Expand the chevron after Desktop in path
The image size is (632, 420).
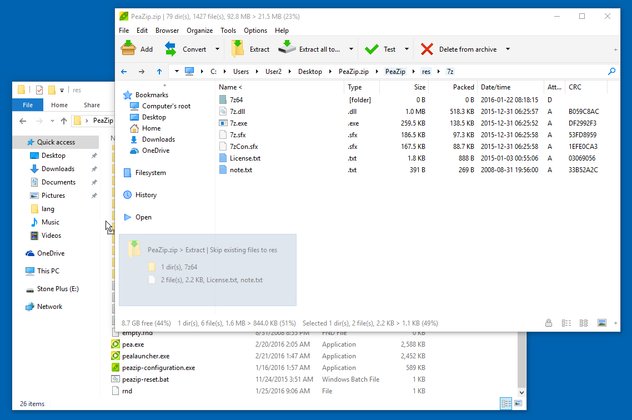click(330, 72)
